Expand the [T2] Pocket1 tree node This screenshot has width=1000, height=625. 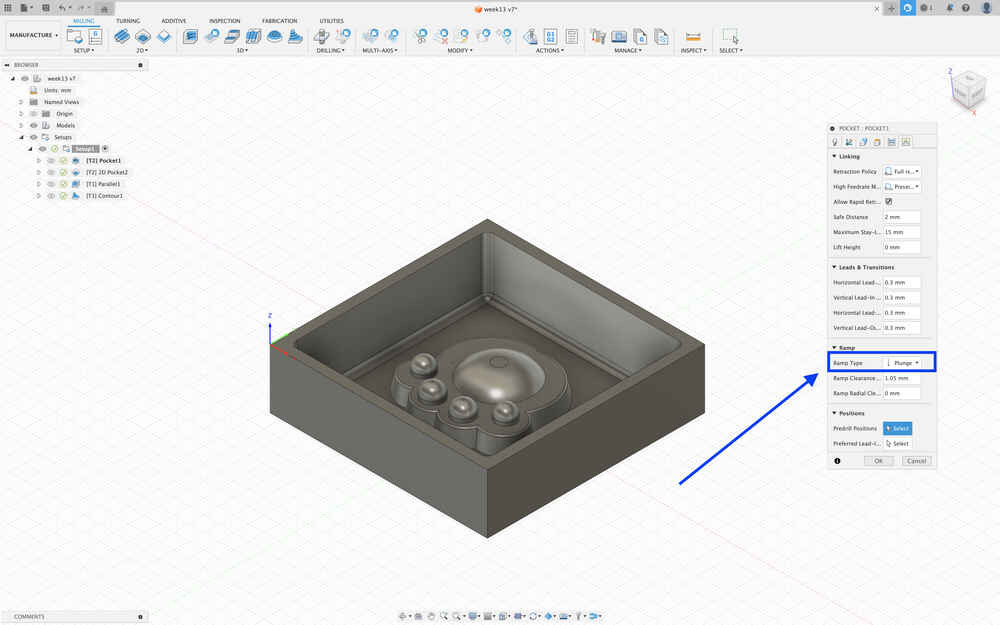tap(39, 161)
